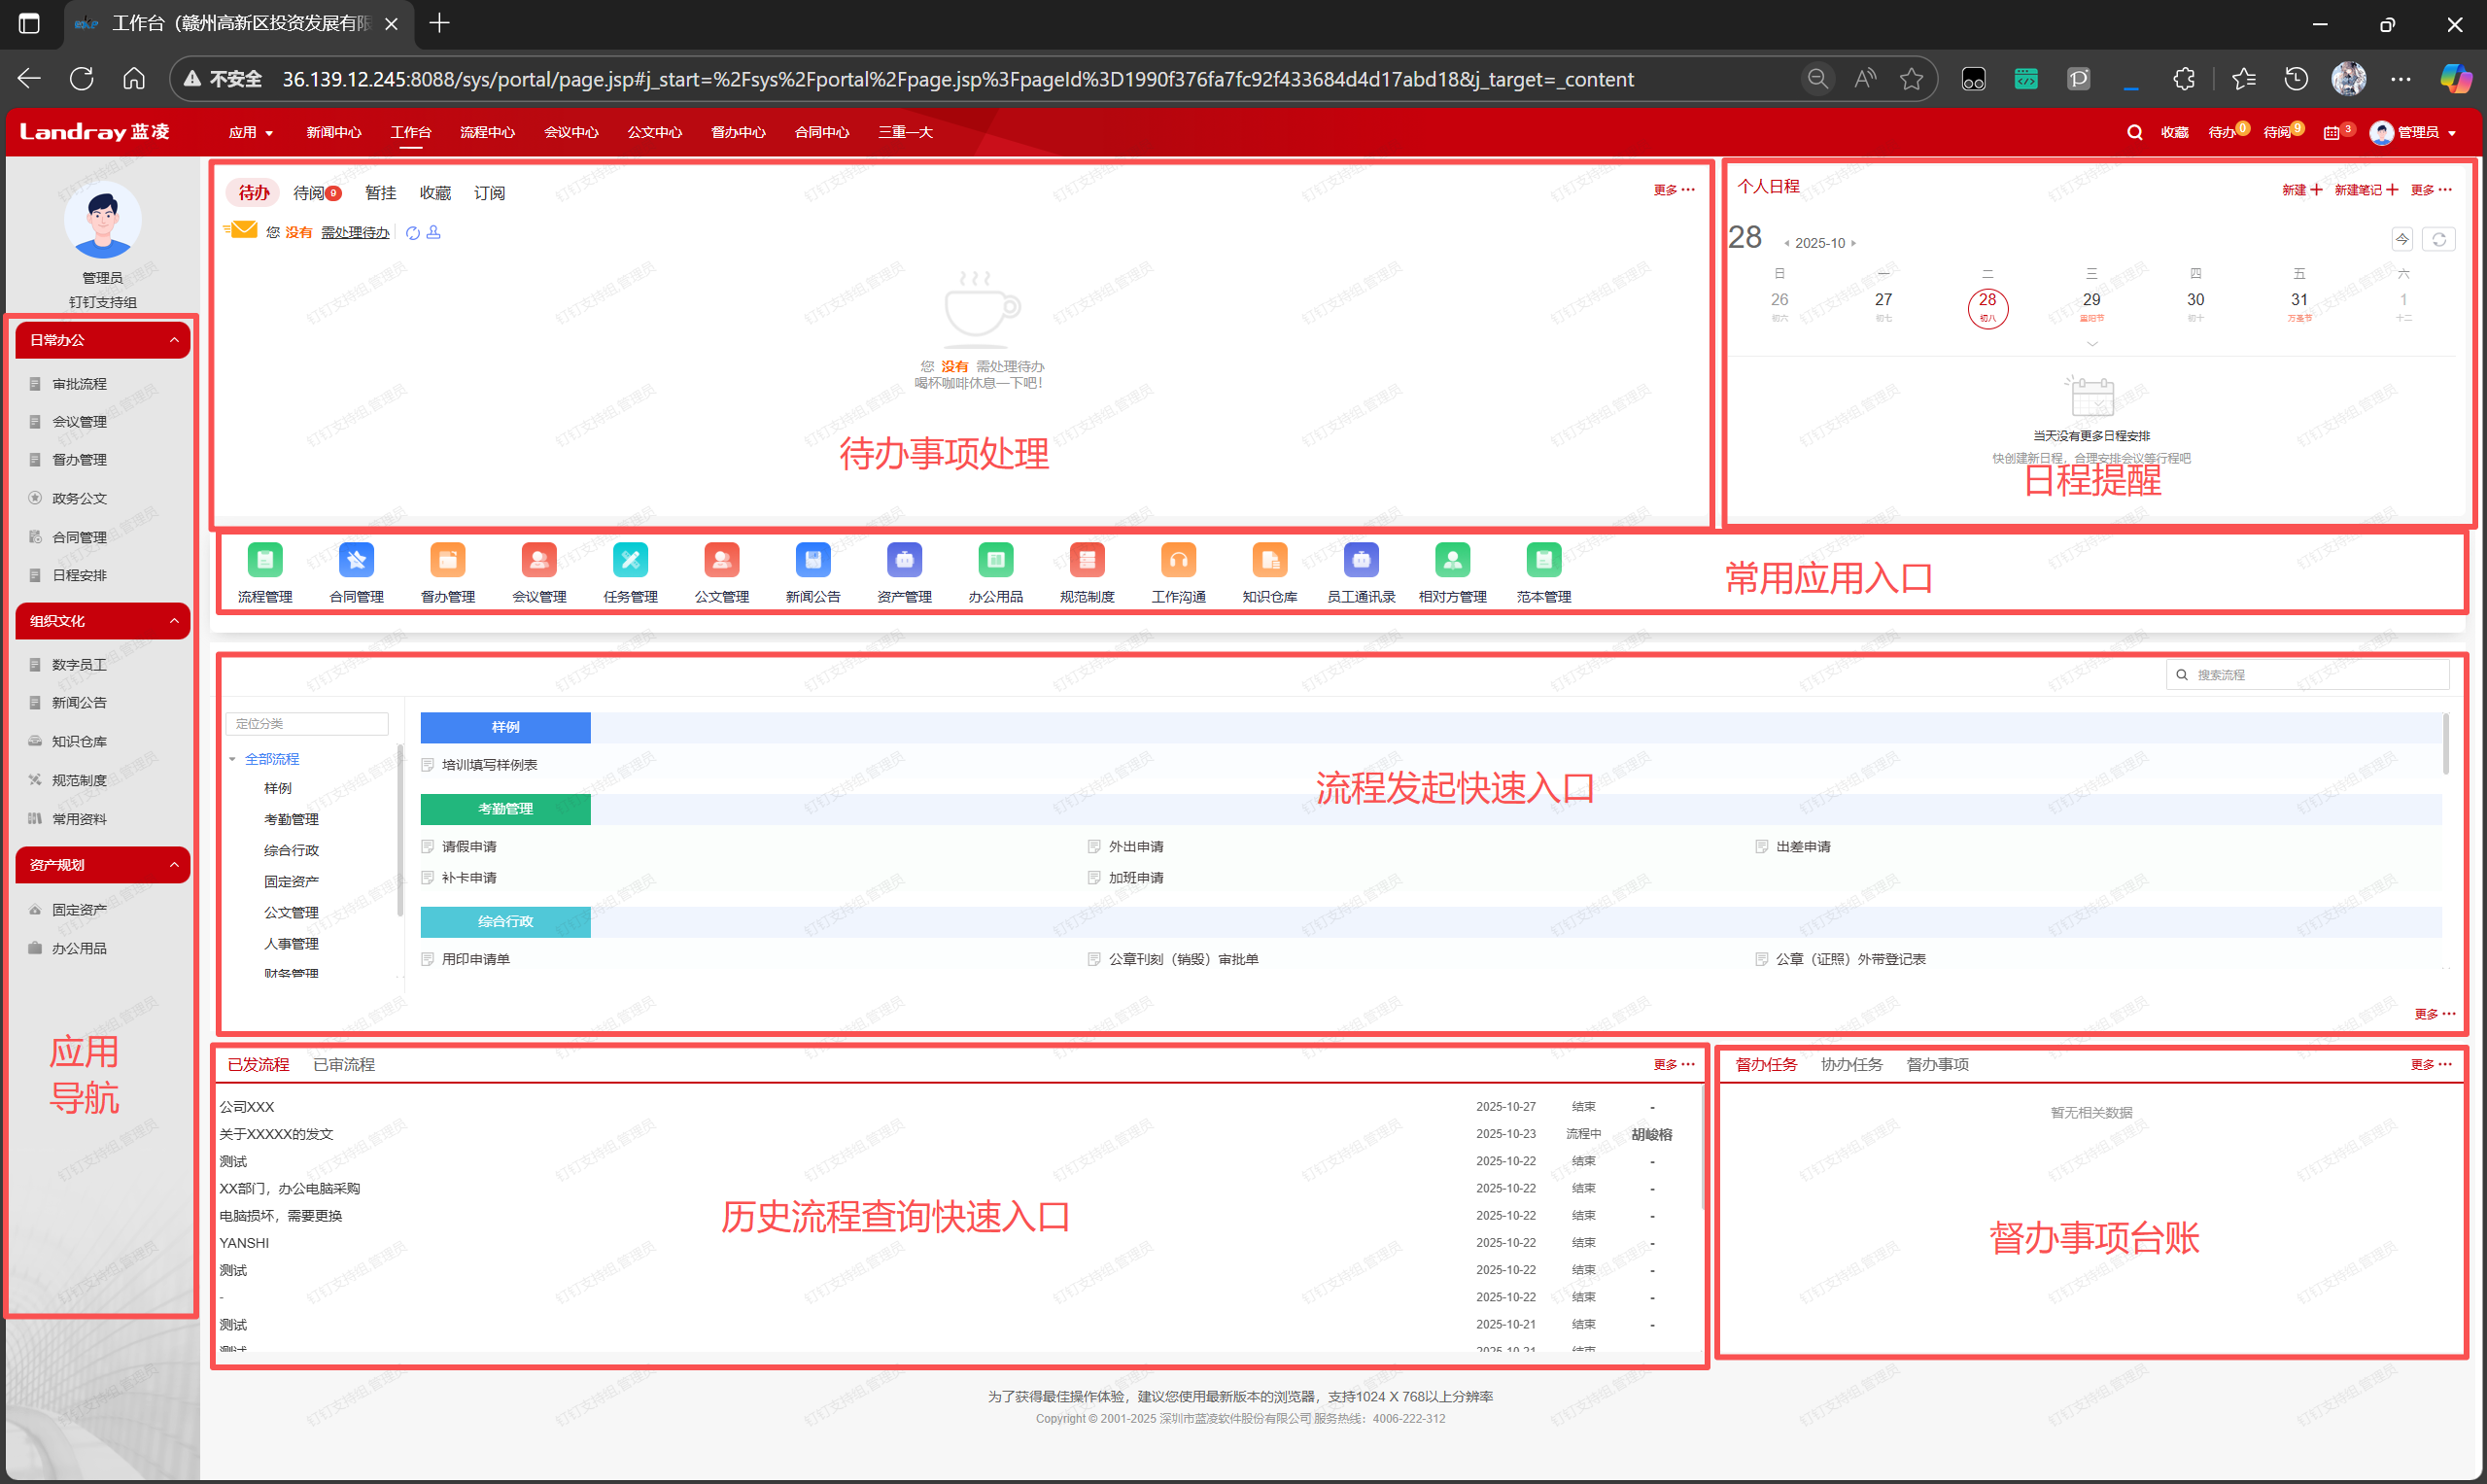Screen dimensions: 2487x1484
Task: Click the calendar refresh icon
Action: click(x=2439, y=240)
